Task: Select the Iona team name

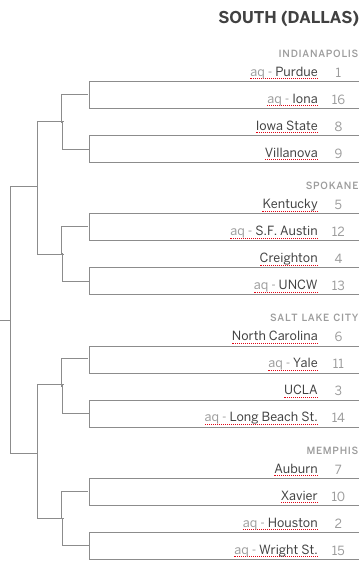Action: coord(305,99)
